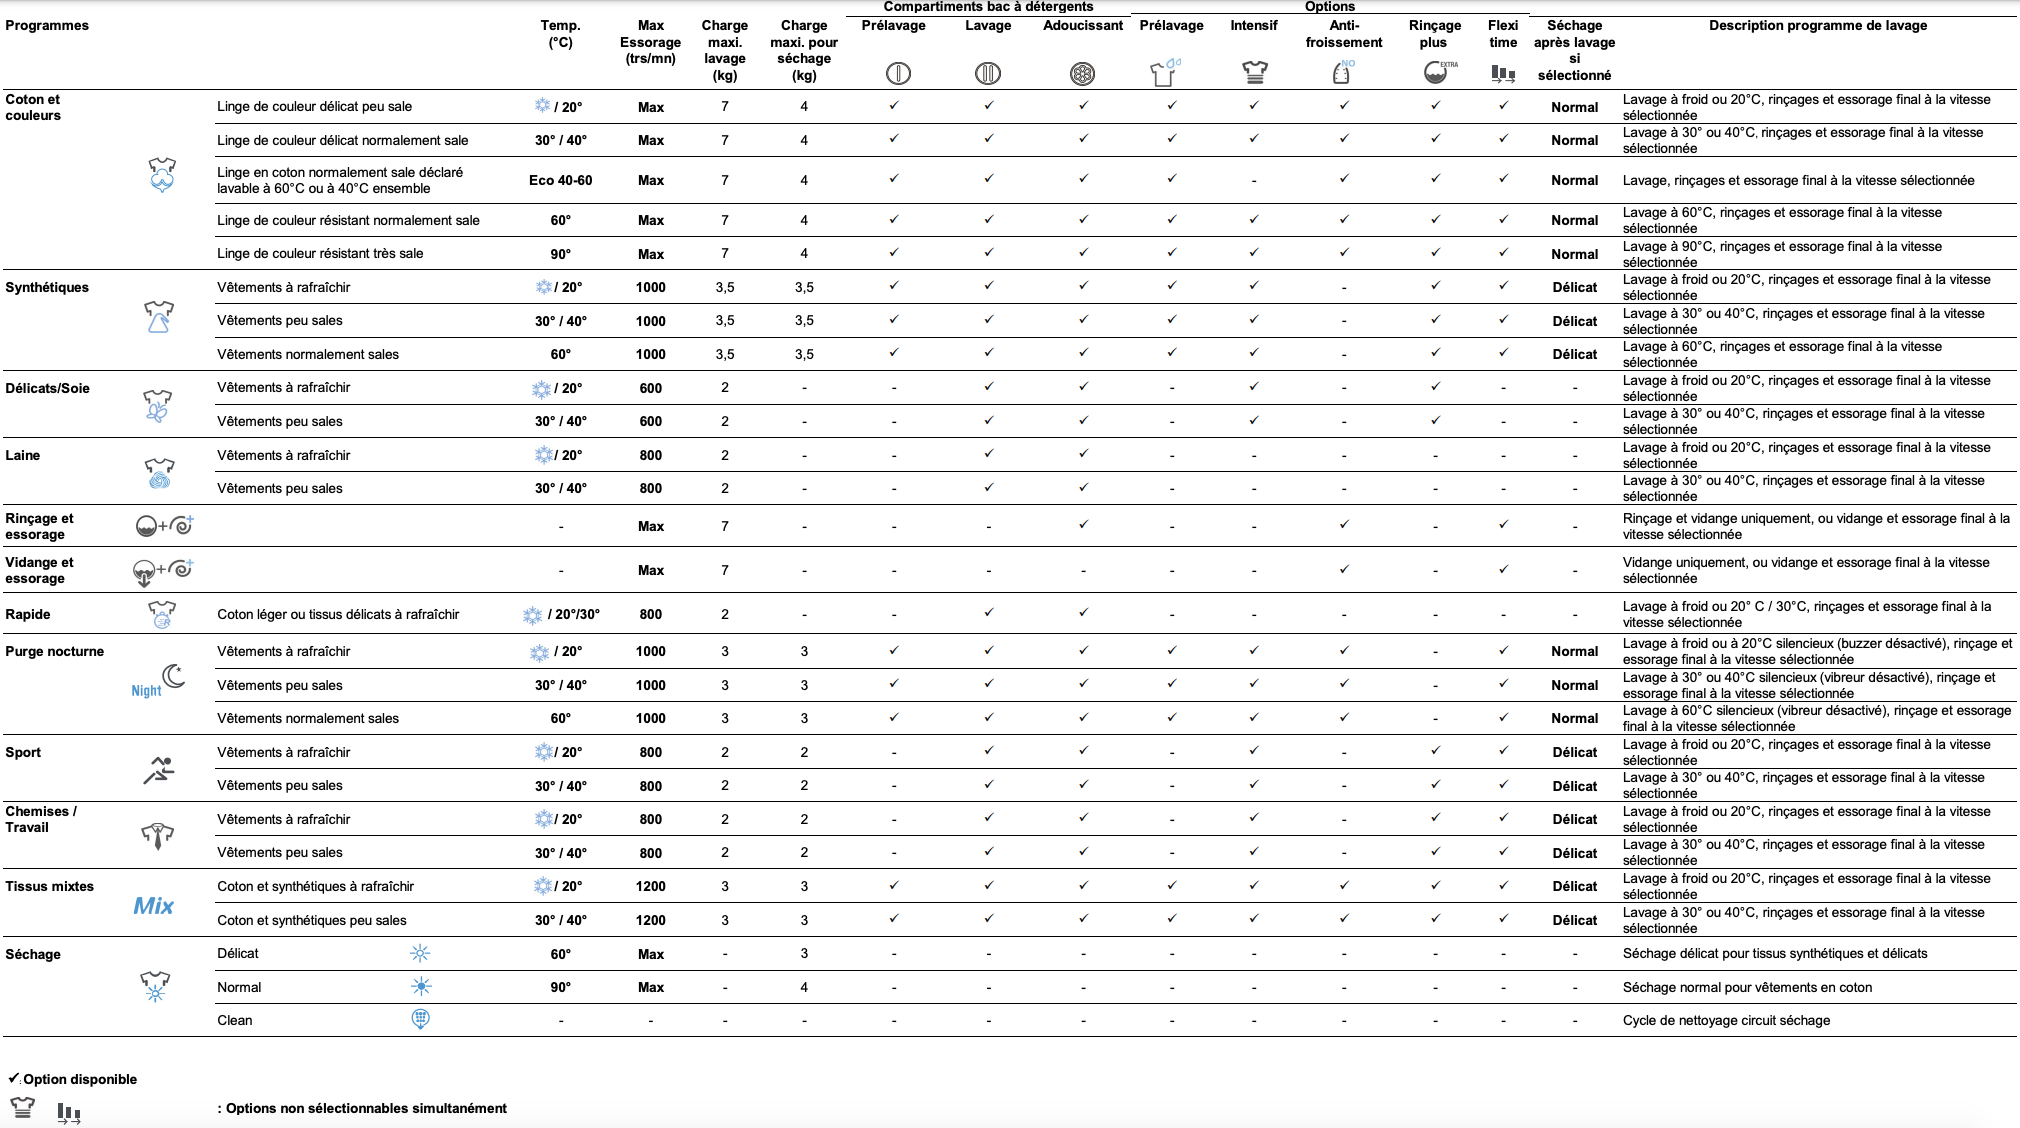This screenshot has width=2020, height=1128.
Task: Click the blue Mix logo icon
Action: click(x=153, y=905)
